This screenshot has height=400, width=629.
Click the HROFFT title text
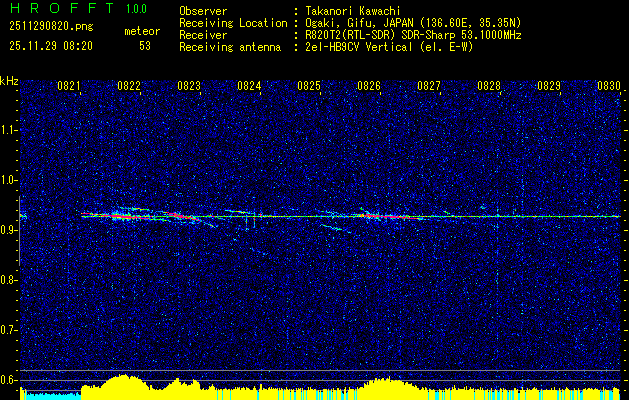(62, 8)
